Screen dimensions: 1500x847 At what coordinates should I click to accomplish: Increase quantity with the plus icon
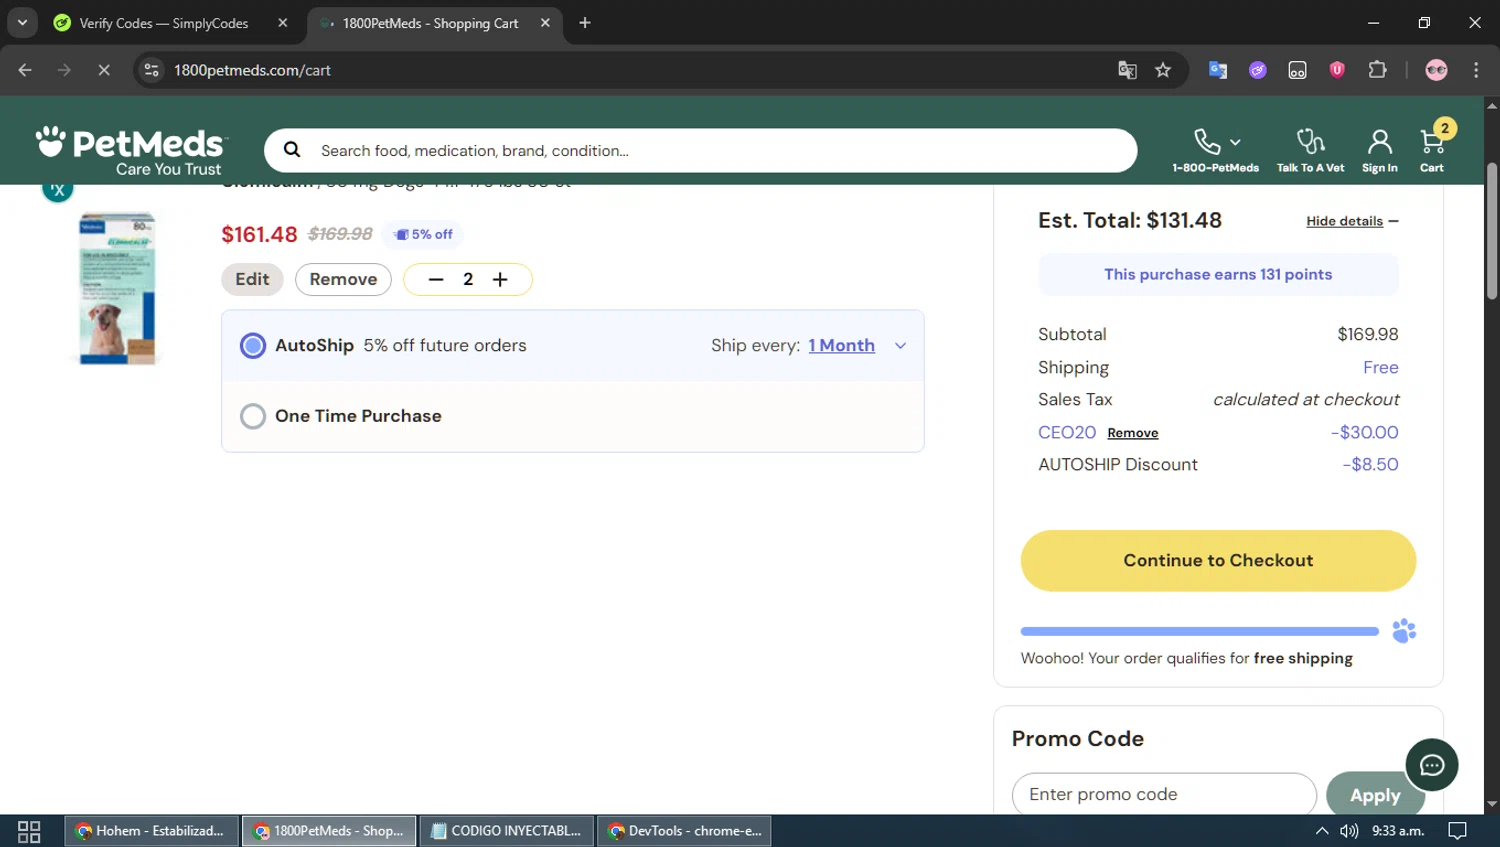click(500, 279)
